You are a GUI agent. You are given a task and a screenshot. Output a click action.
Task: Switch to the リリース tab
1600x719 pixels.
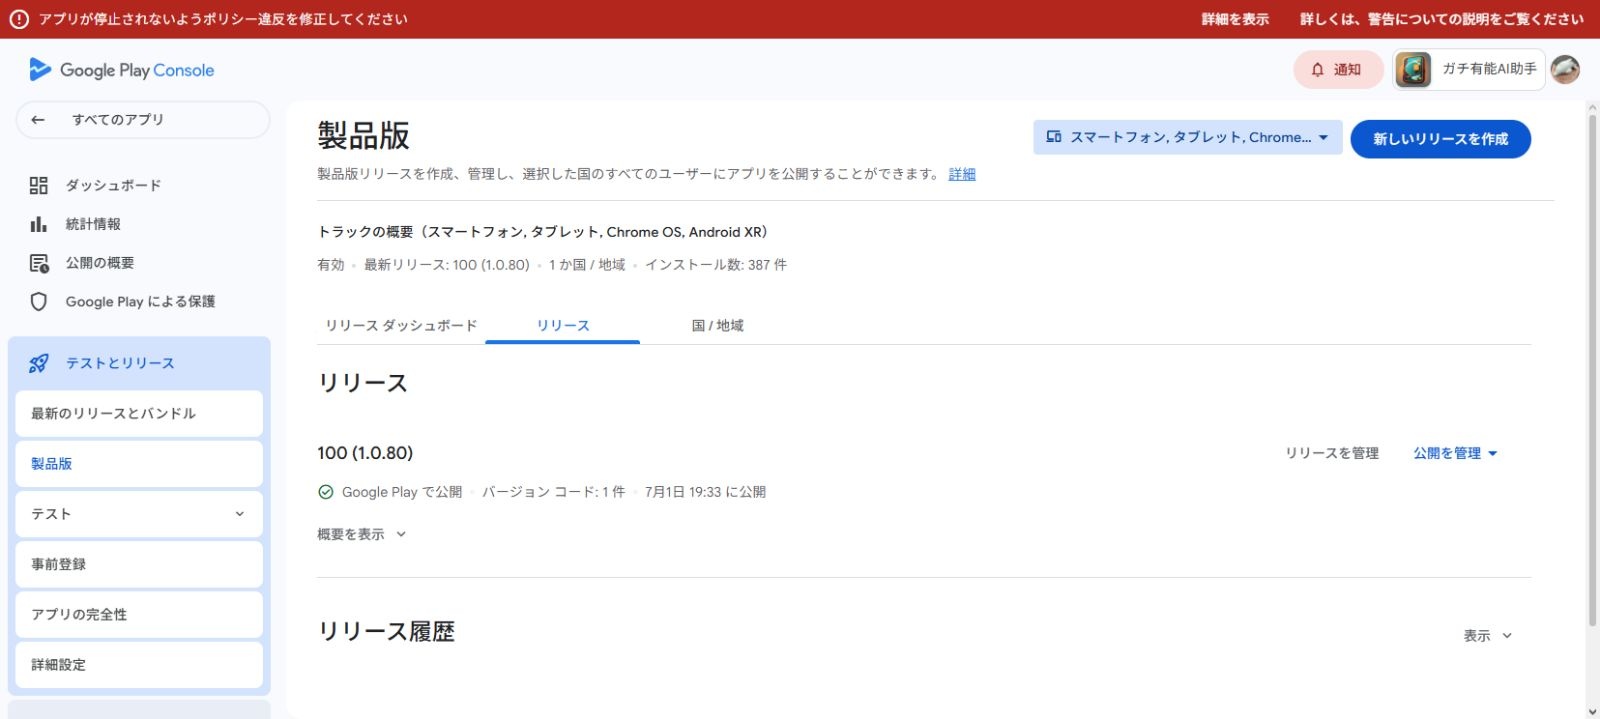[x=563, y=326]
